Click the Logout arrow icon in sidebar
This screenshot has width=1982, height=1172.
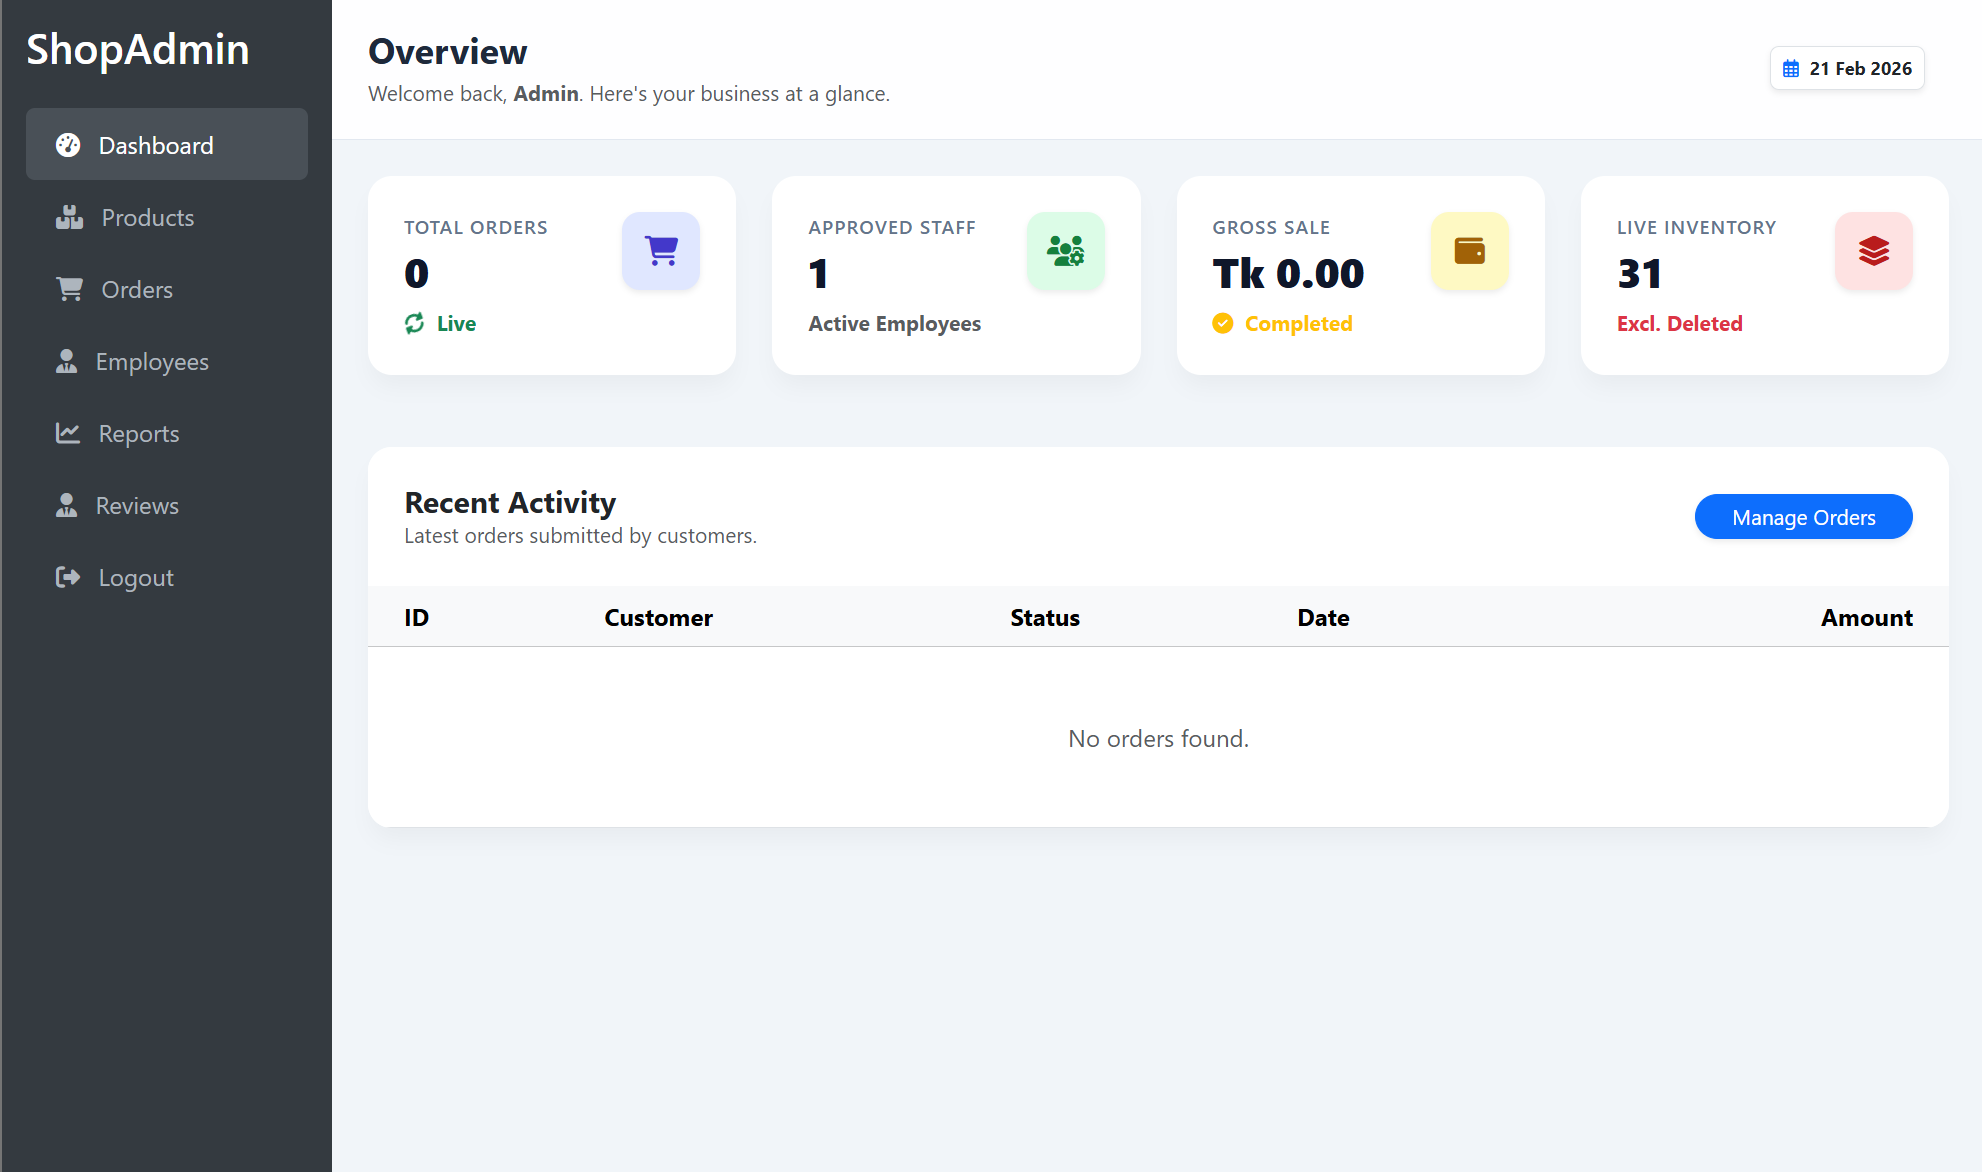coord(68,577)
